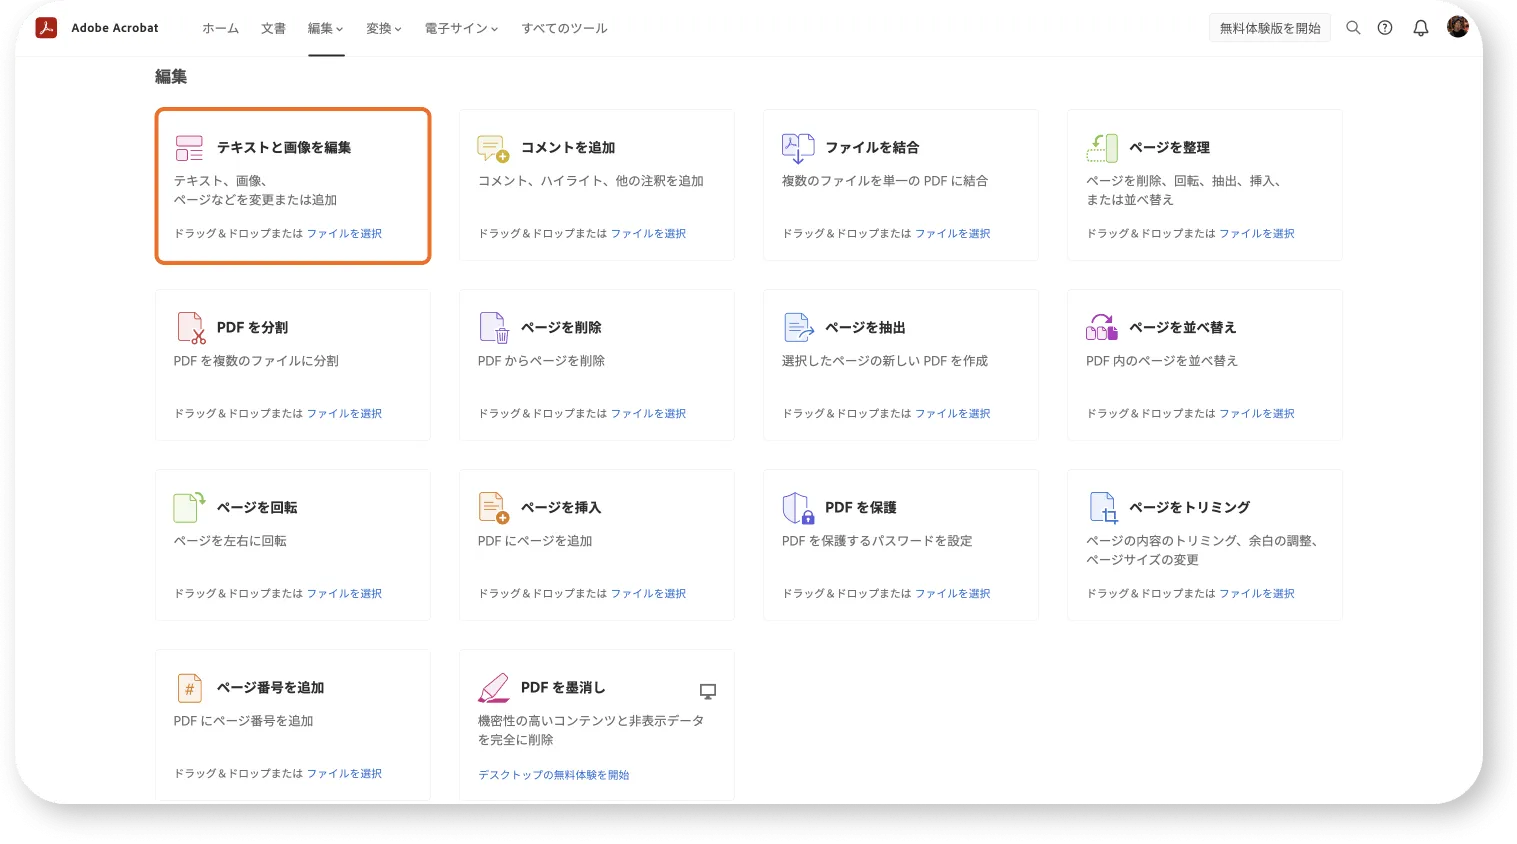Screen dimensions: 1517x844
Task: Click the コメントを追加 speech bubble icon
Action: click(493, 148)
